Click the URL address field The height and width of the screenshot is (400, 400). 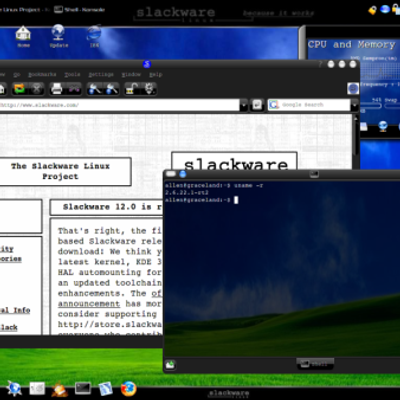click(x=119, y=105)
